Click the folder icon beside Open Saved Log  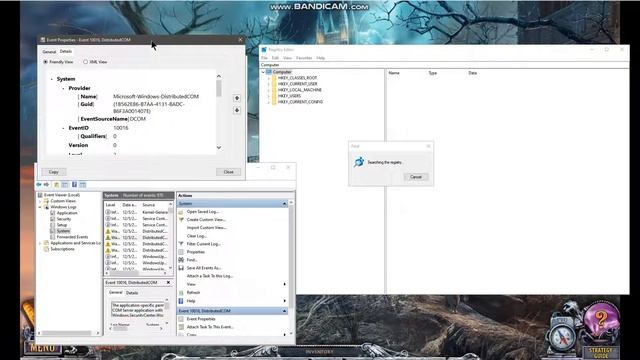(x=181, y=211)
